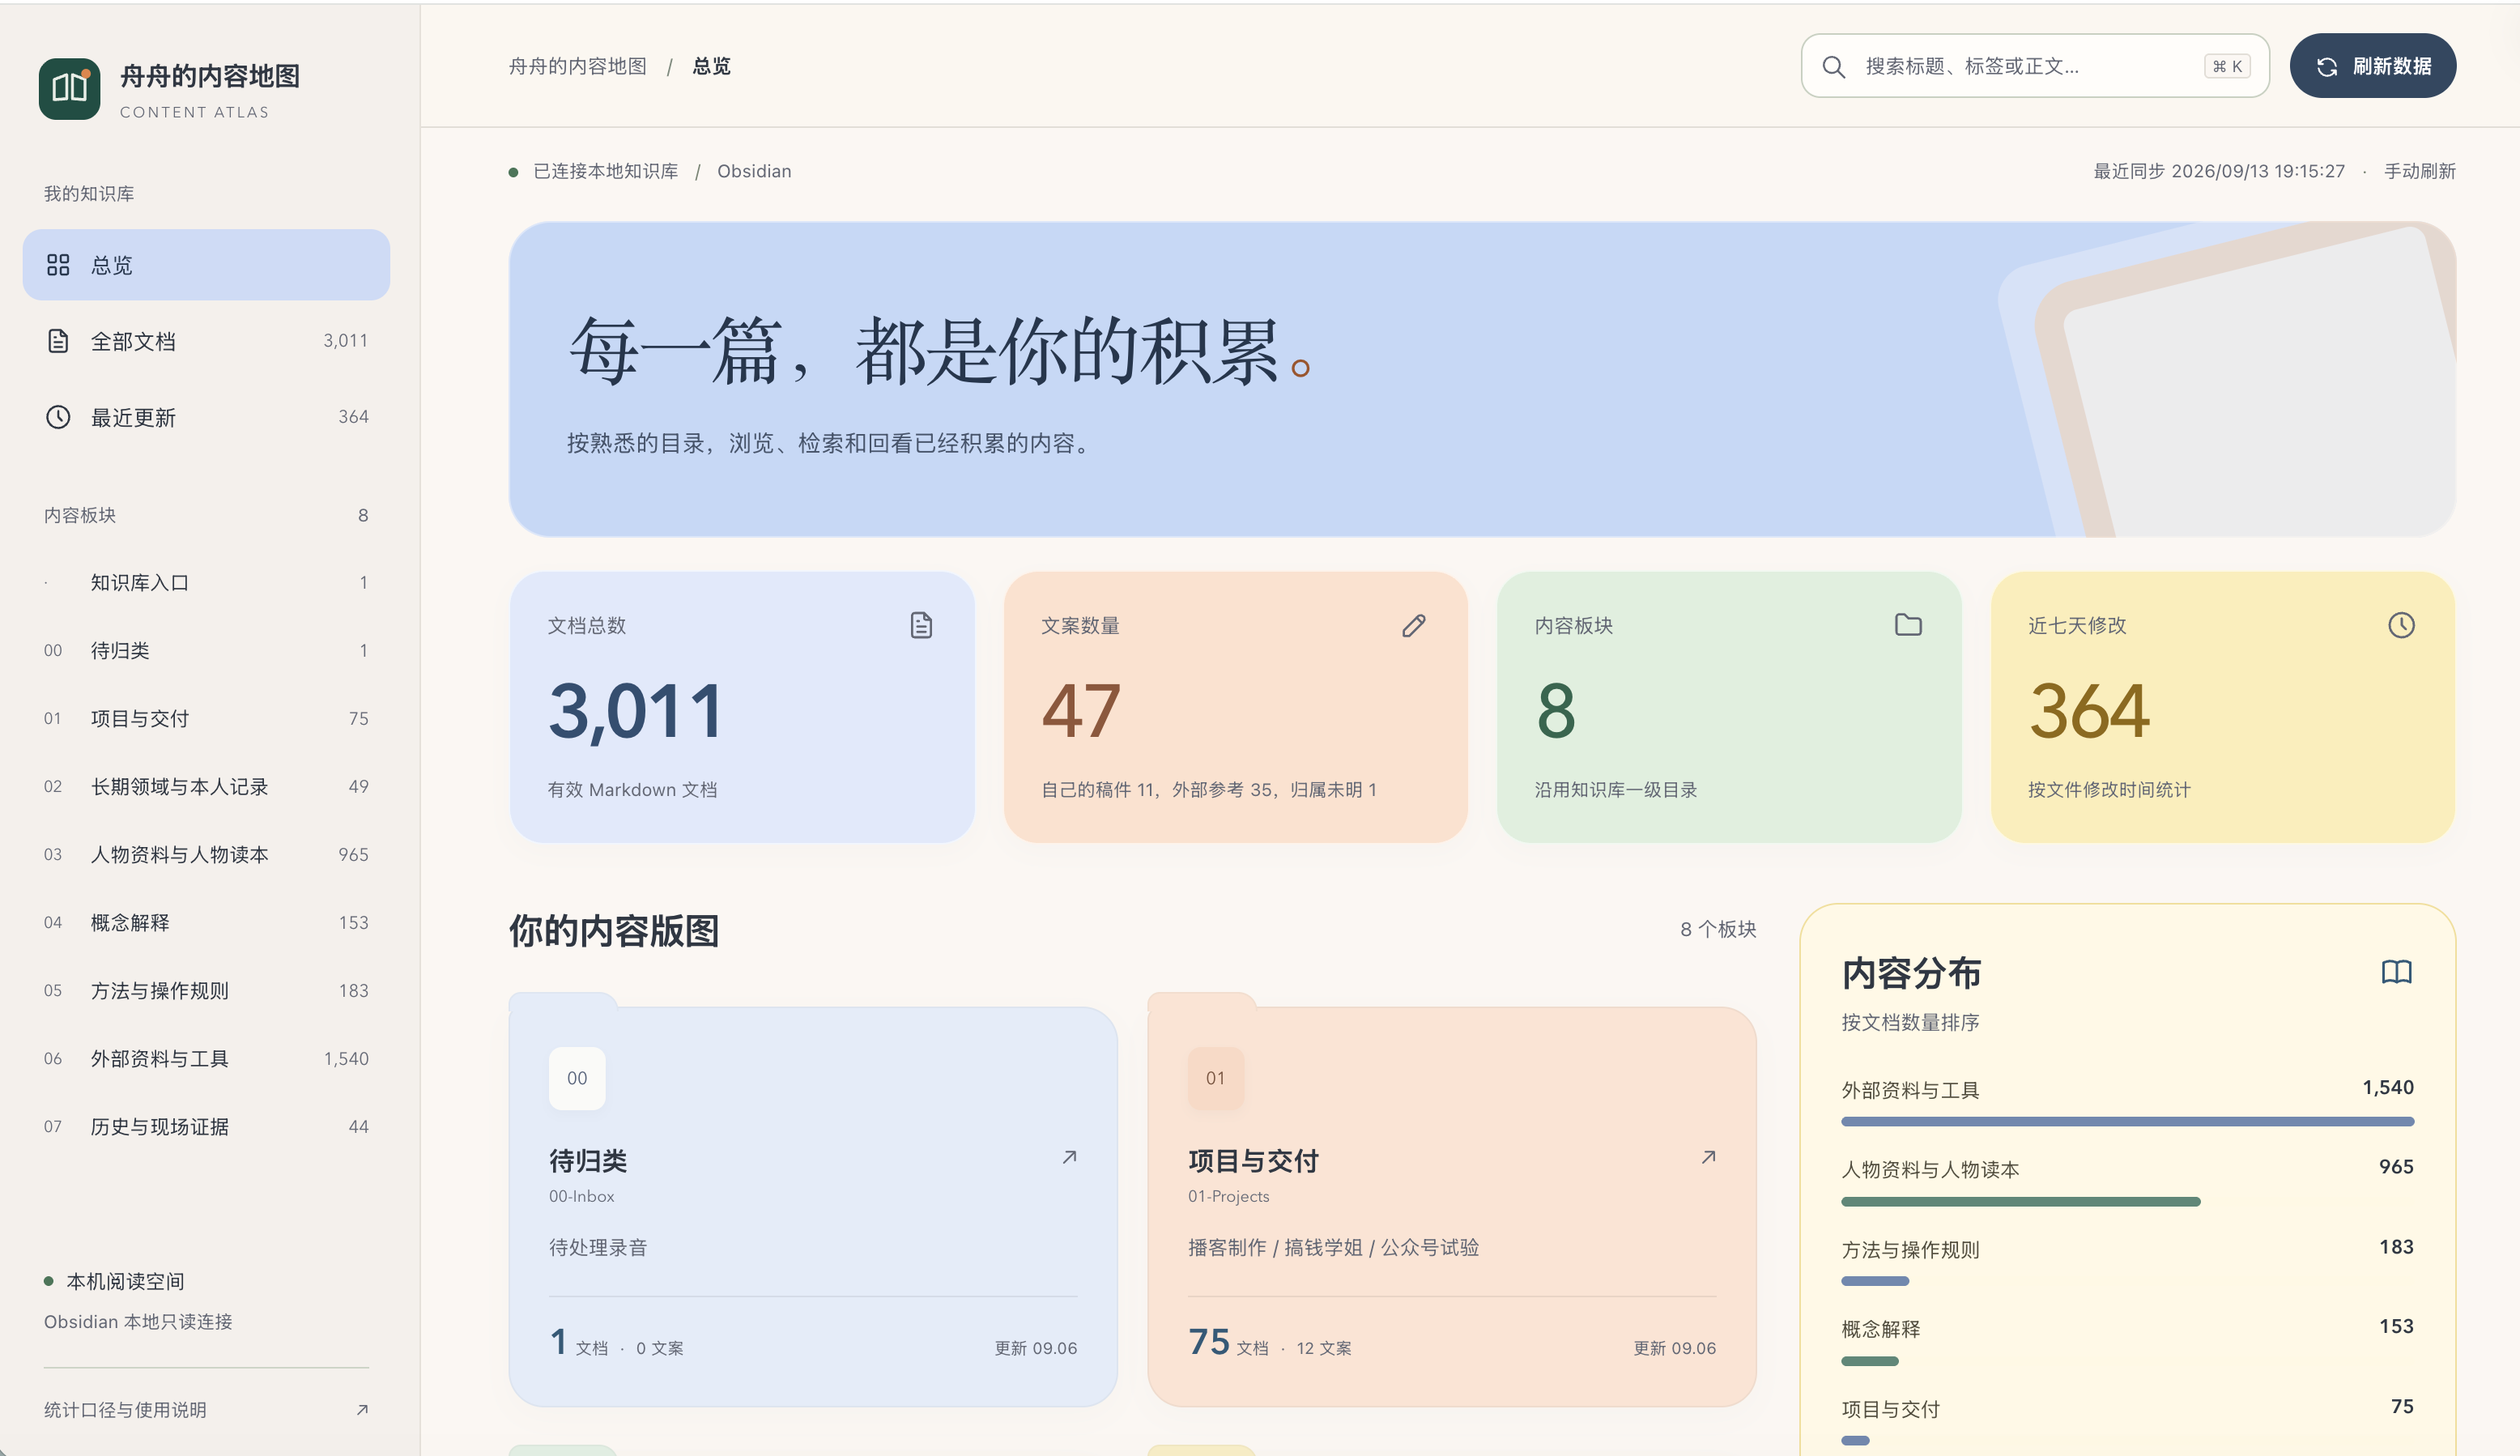
Task: Open 方法与操作规则 in sidebar list
Action: tap(206, 991)
